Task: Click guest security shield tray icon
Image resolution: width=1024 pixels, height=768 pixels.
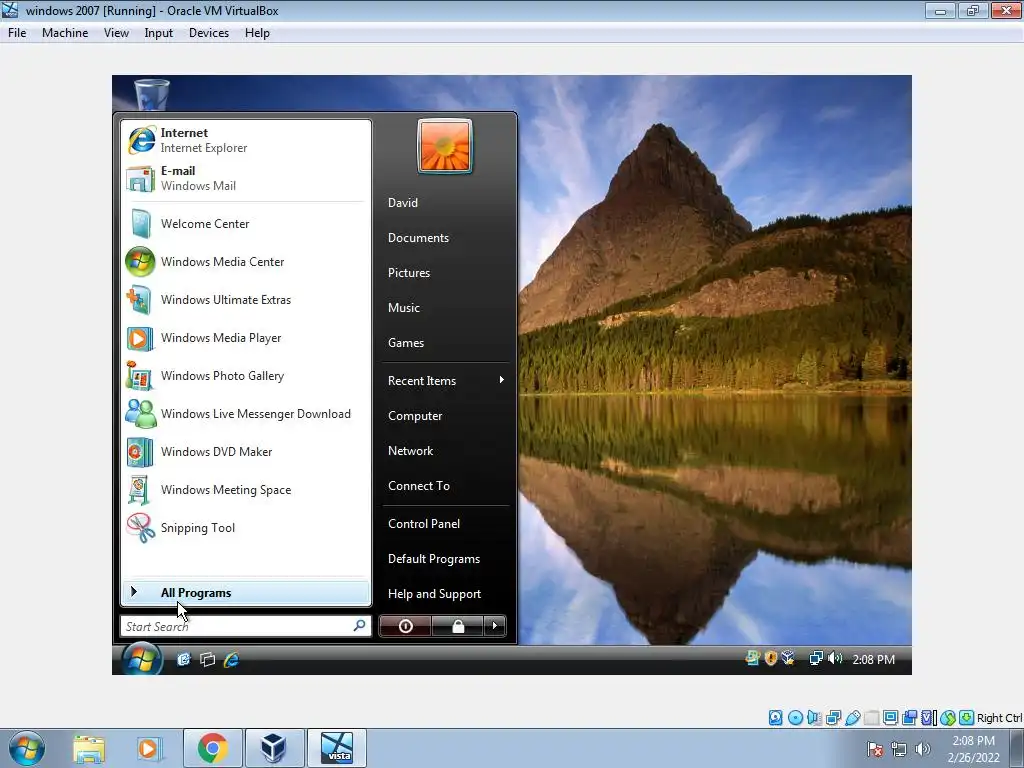Action: (771, 658)
